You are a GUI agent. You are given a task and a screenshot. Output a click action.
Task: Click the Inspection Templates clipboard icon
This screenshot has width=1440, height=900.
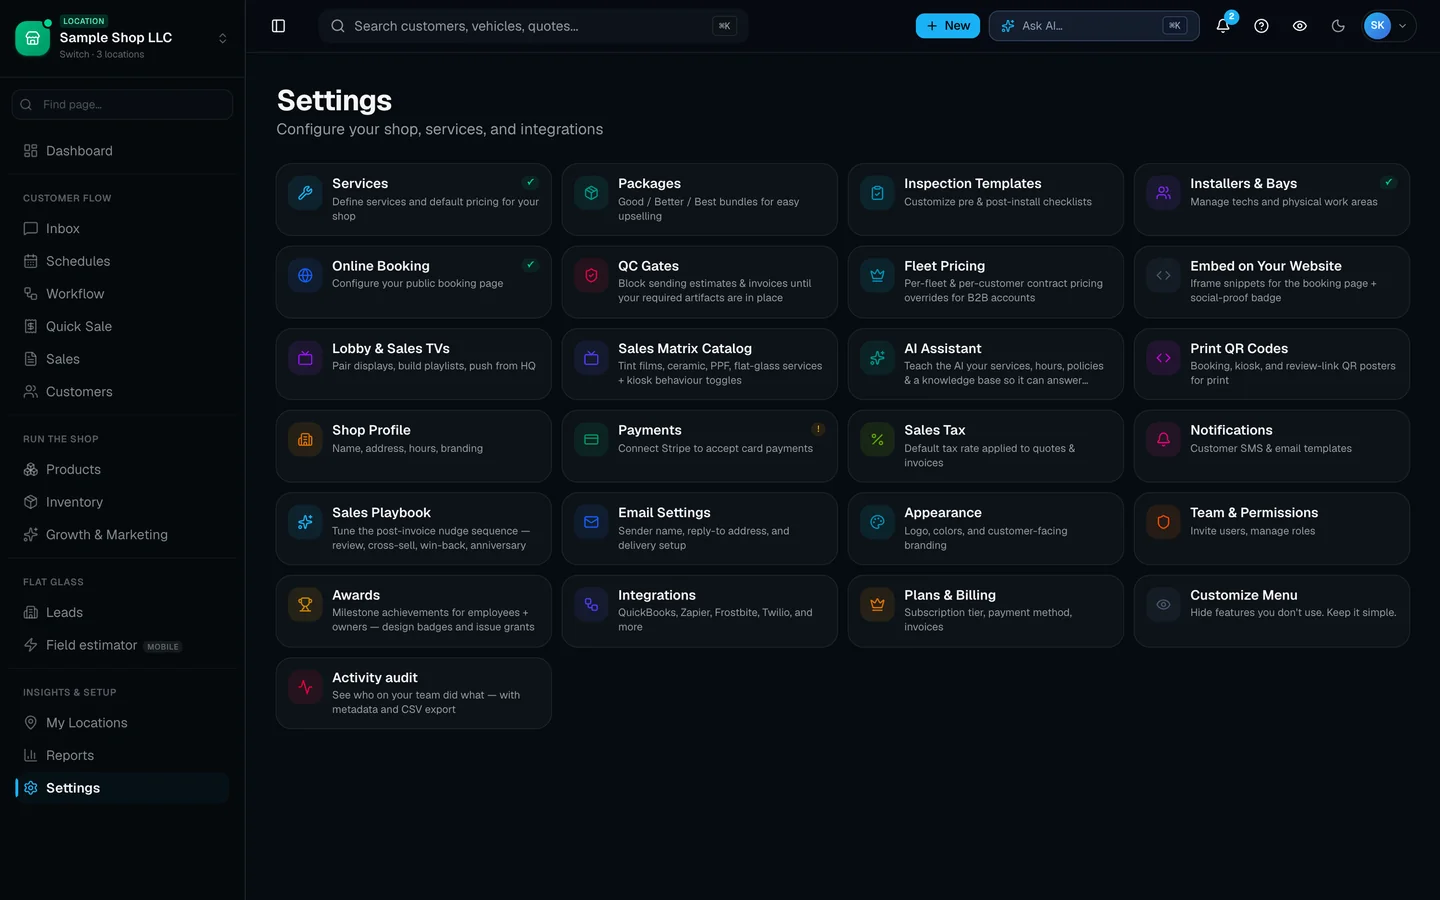[877, 193]
